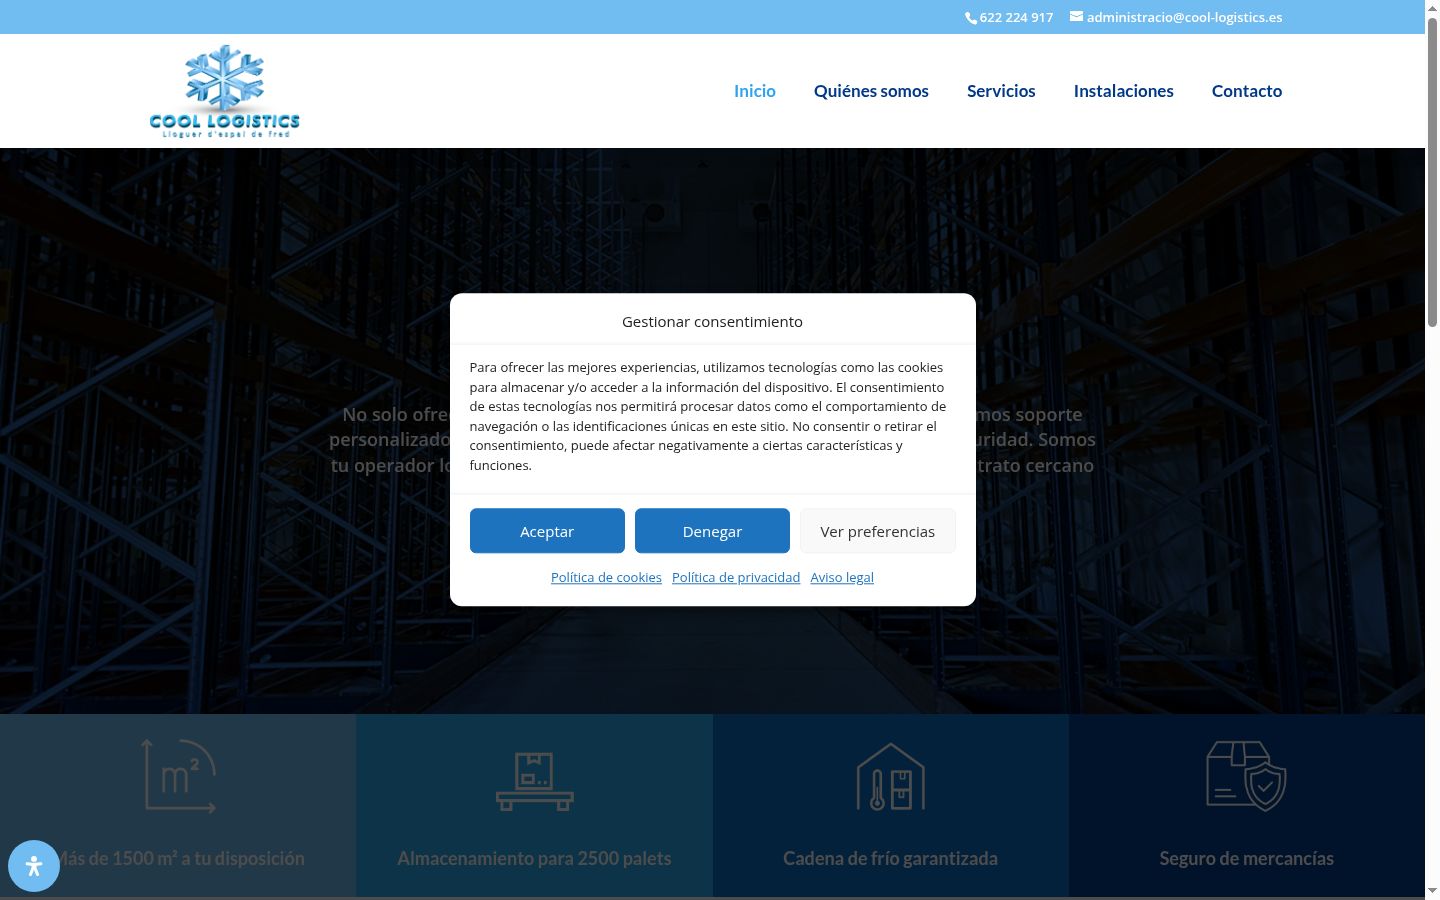Click the scrollbar up arrow
Viewport: 1440px width, 900px height.
pyautogui.click(x=1432, y=7)
